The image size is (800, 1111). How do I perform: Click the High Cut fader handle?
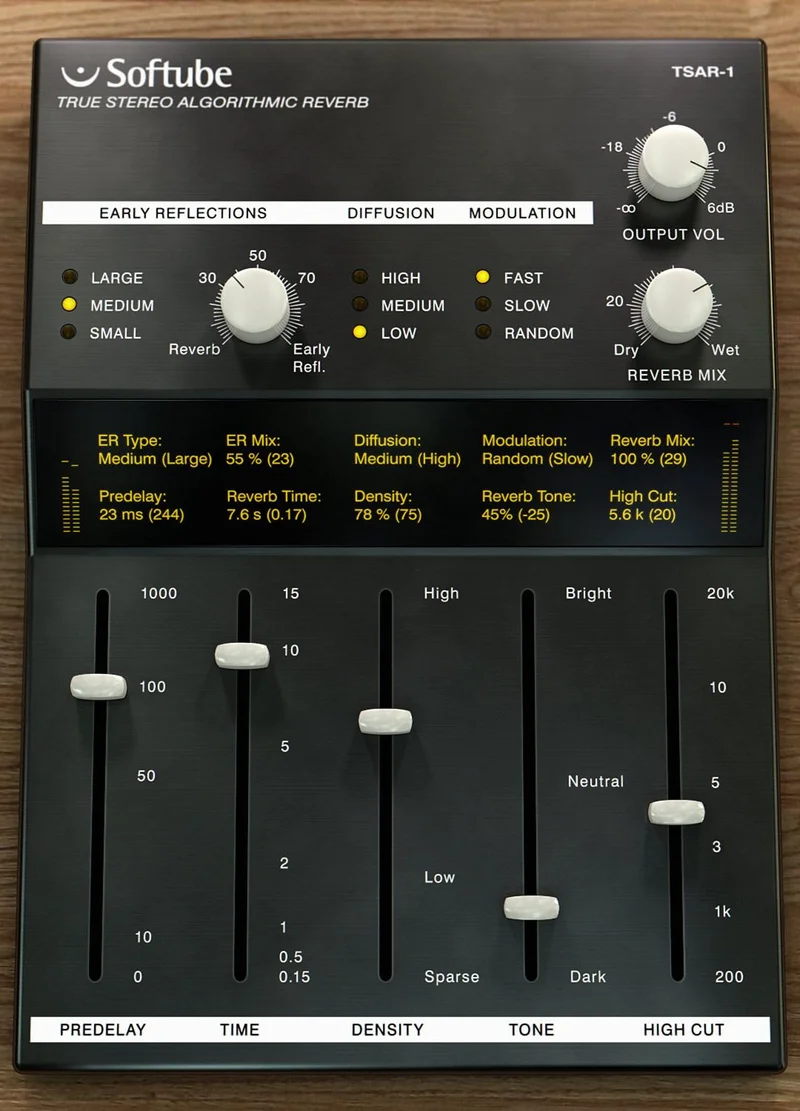coord(677,812)
